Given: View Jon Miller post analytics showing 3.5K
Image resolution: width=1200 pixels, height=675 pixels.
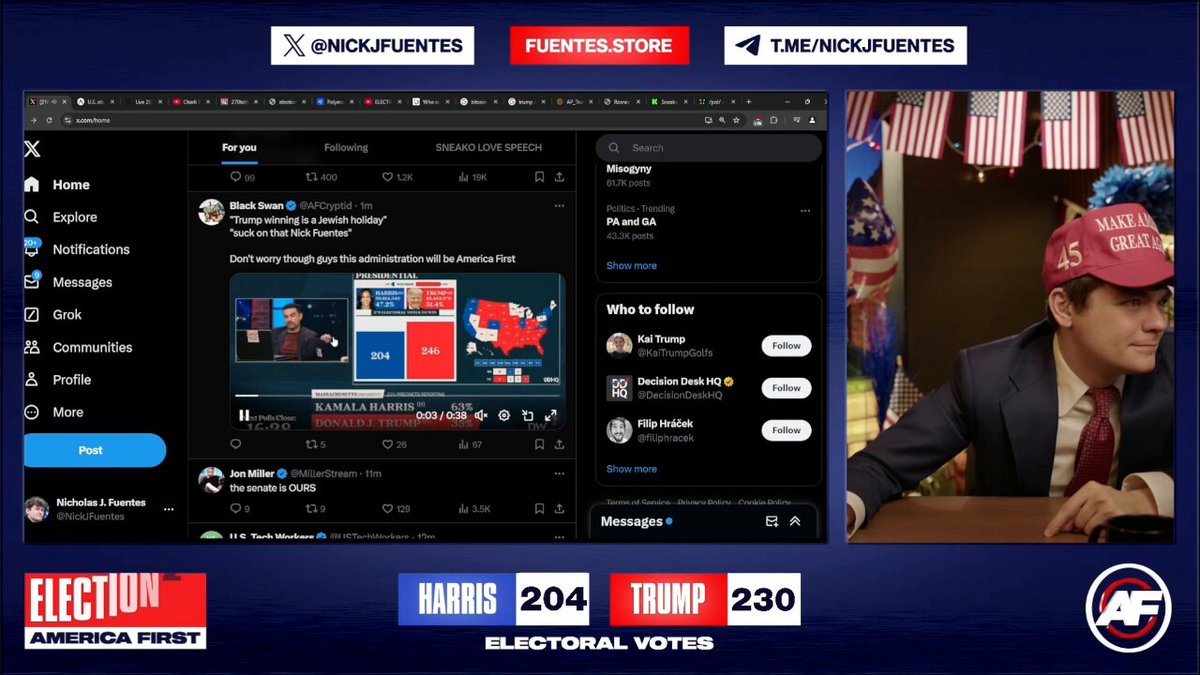Looking at the screenshot, I should pos(474,508).
